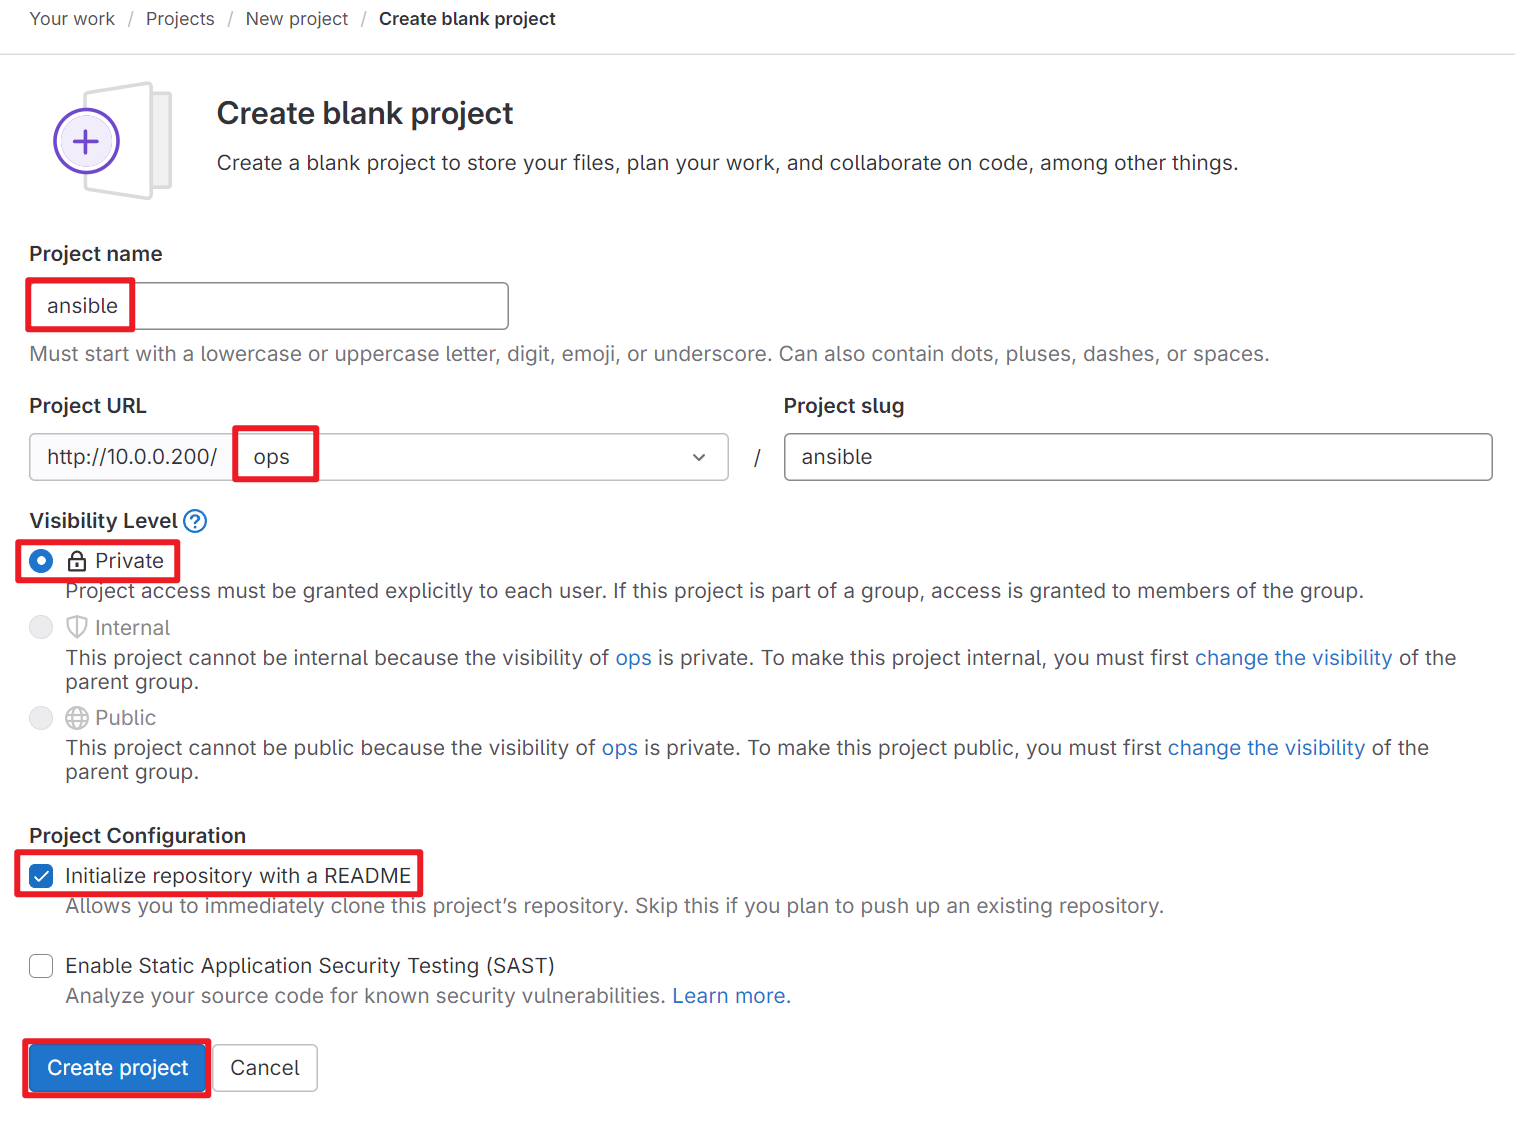Click the Project name input field
The width and height of the screenshot is (1515, 1127).
tap(269, 306)
